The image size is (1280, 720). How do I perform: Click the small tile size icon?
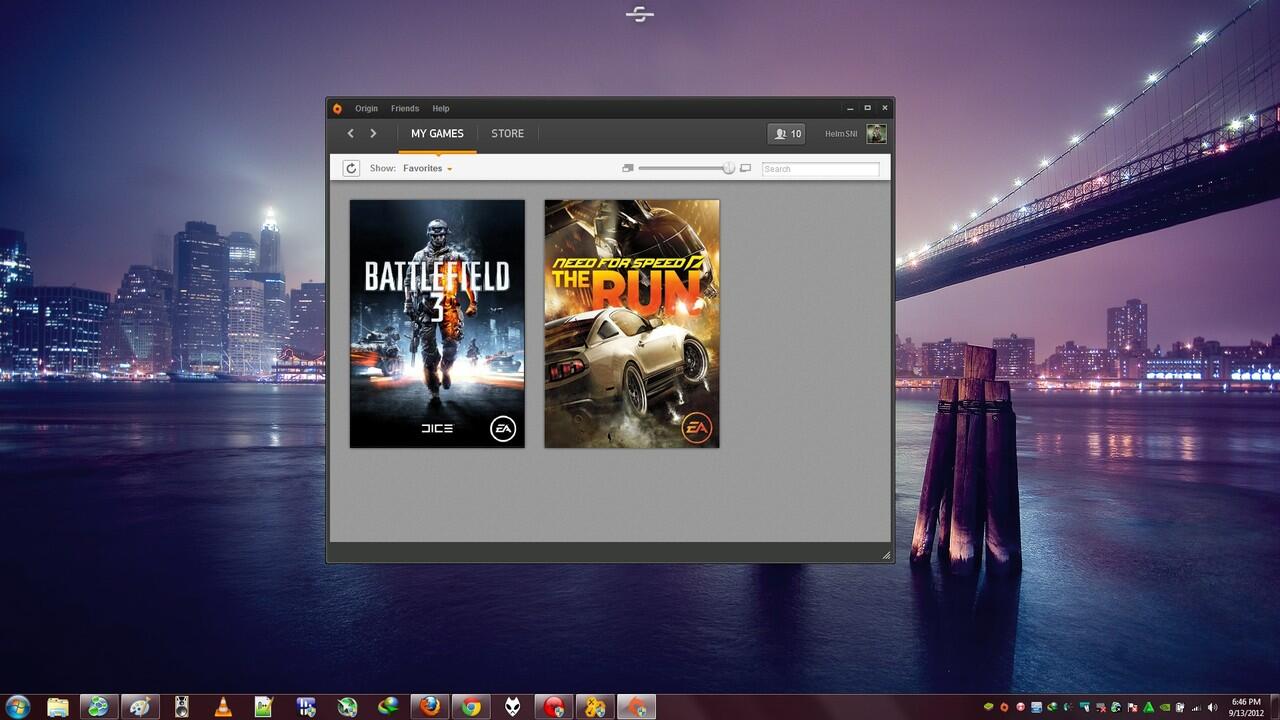[x=627, y=168]
